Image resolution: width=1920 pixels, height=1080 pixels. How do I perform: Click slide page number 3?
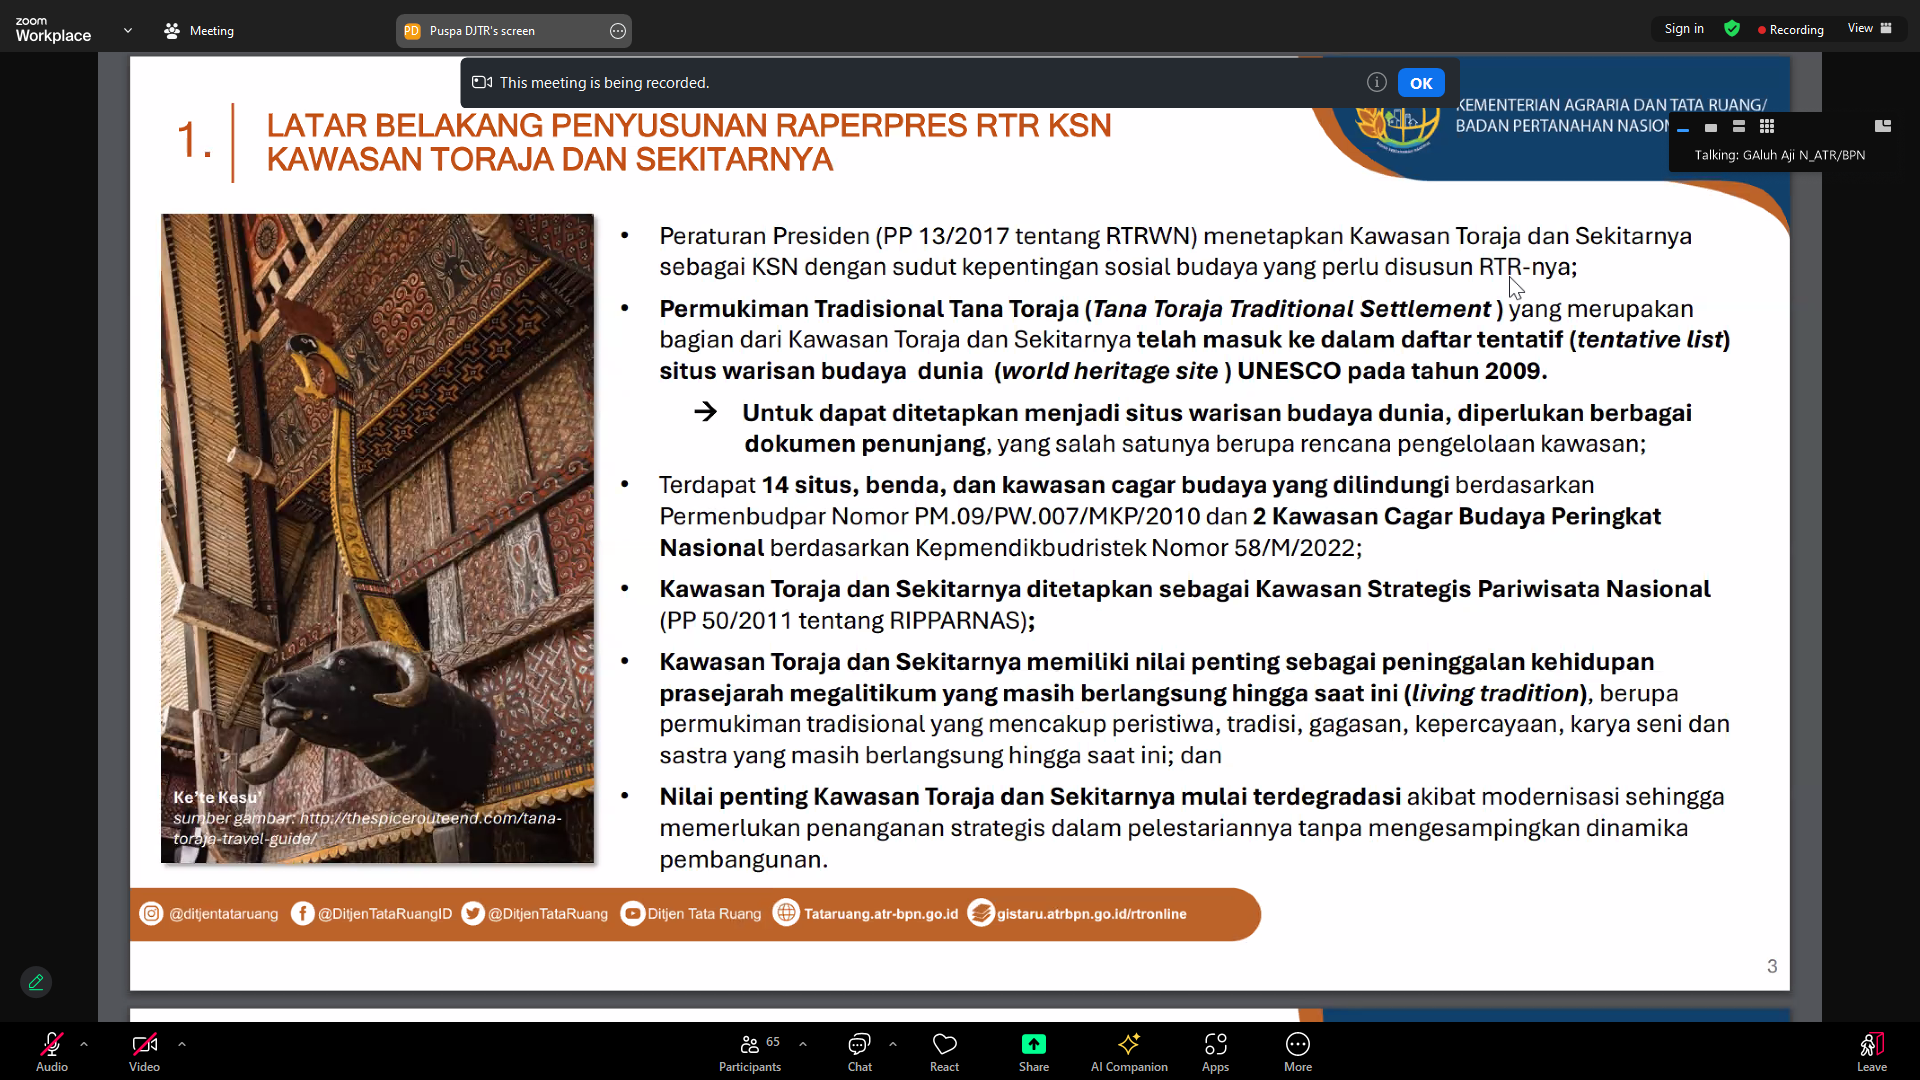(x=1772, y=967)
